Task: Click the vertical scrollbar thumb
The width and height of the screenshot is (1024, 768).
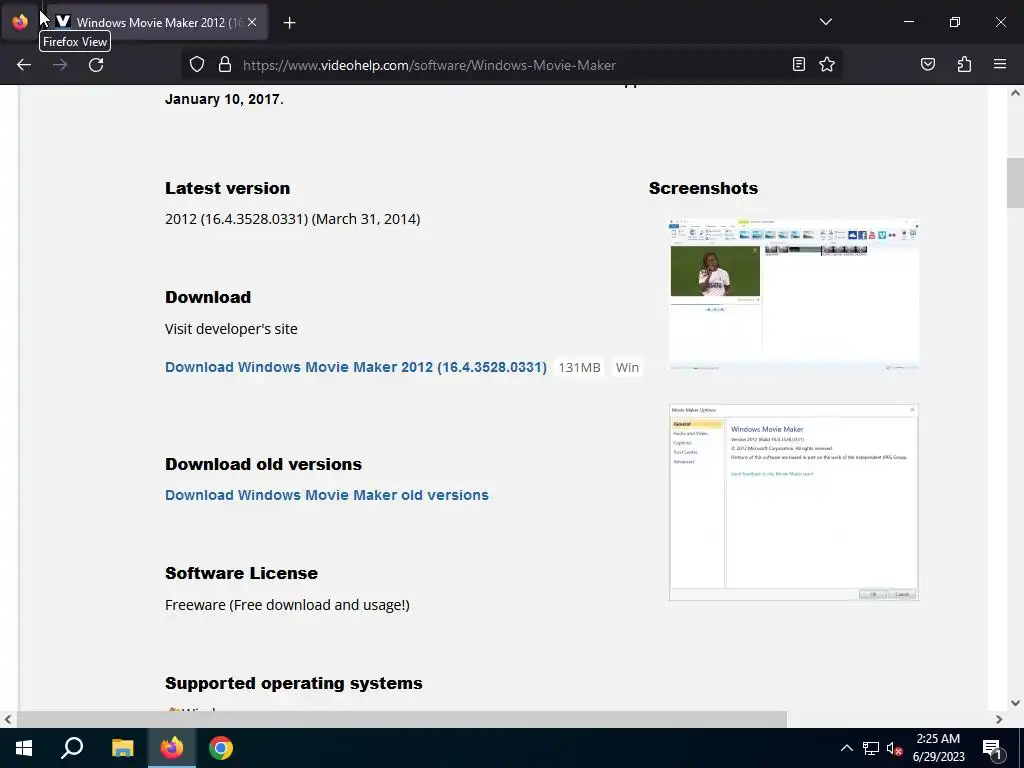Action: [x=1015, y=183]
